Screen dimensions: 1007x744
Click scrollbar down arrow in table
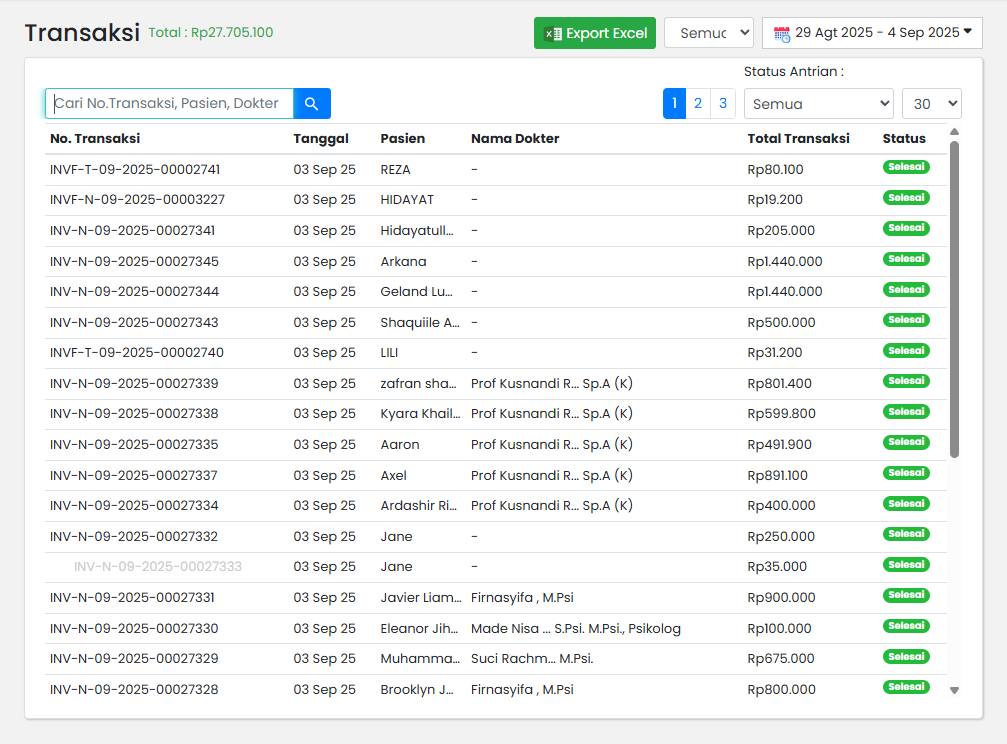[954, 690]
